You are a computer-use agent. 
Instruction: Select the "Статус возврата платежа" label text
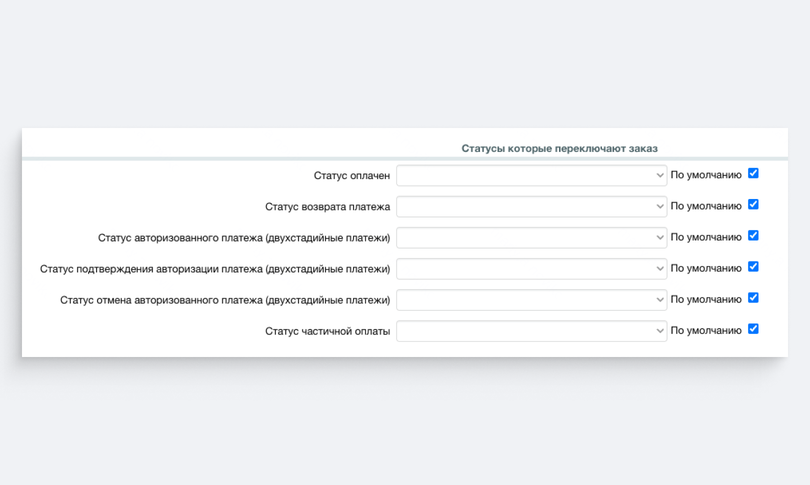pos(328,207)
